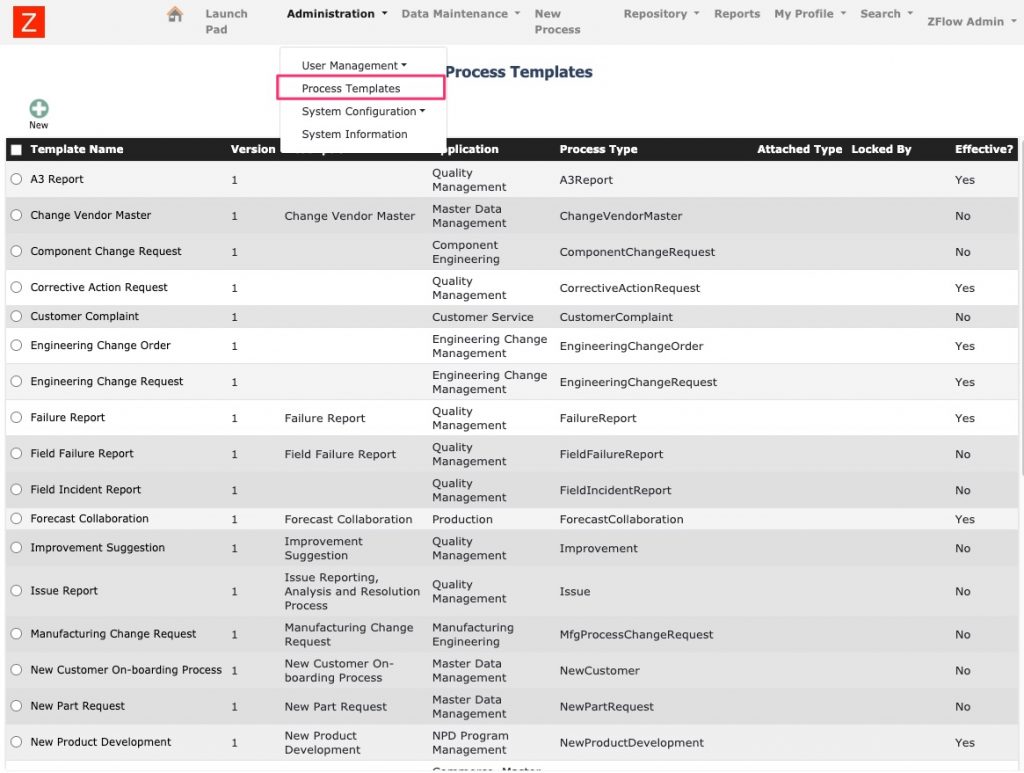Click the FieldIncidentReport process type cell
The height and width of the screenshot is (773, 1024).
tap(615, 490)
